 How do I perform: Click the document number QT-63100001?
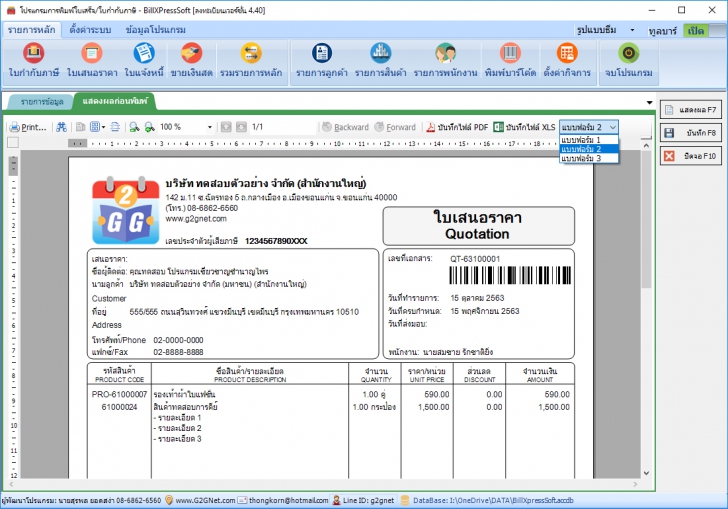click(x=475, y=259)
